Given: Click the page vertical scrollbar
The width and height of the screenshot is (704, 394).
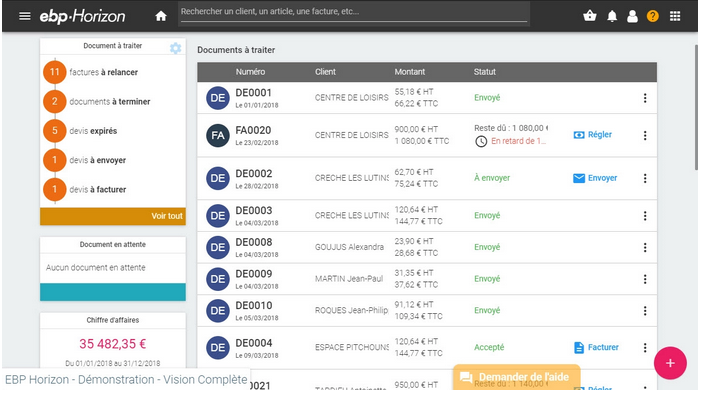Looking at the screenshot, I should click(696, 108).
